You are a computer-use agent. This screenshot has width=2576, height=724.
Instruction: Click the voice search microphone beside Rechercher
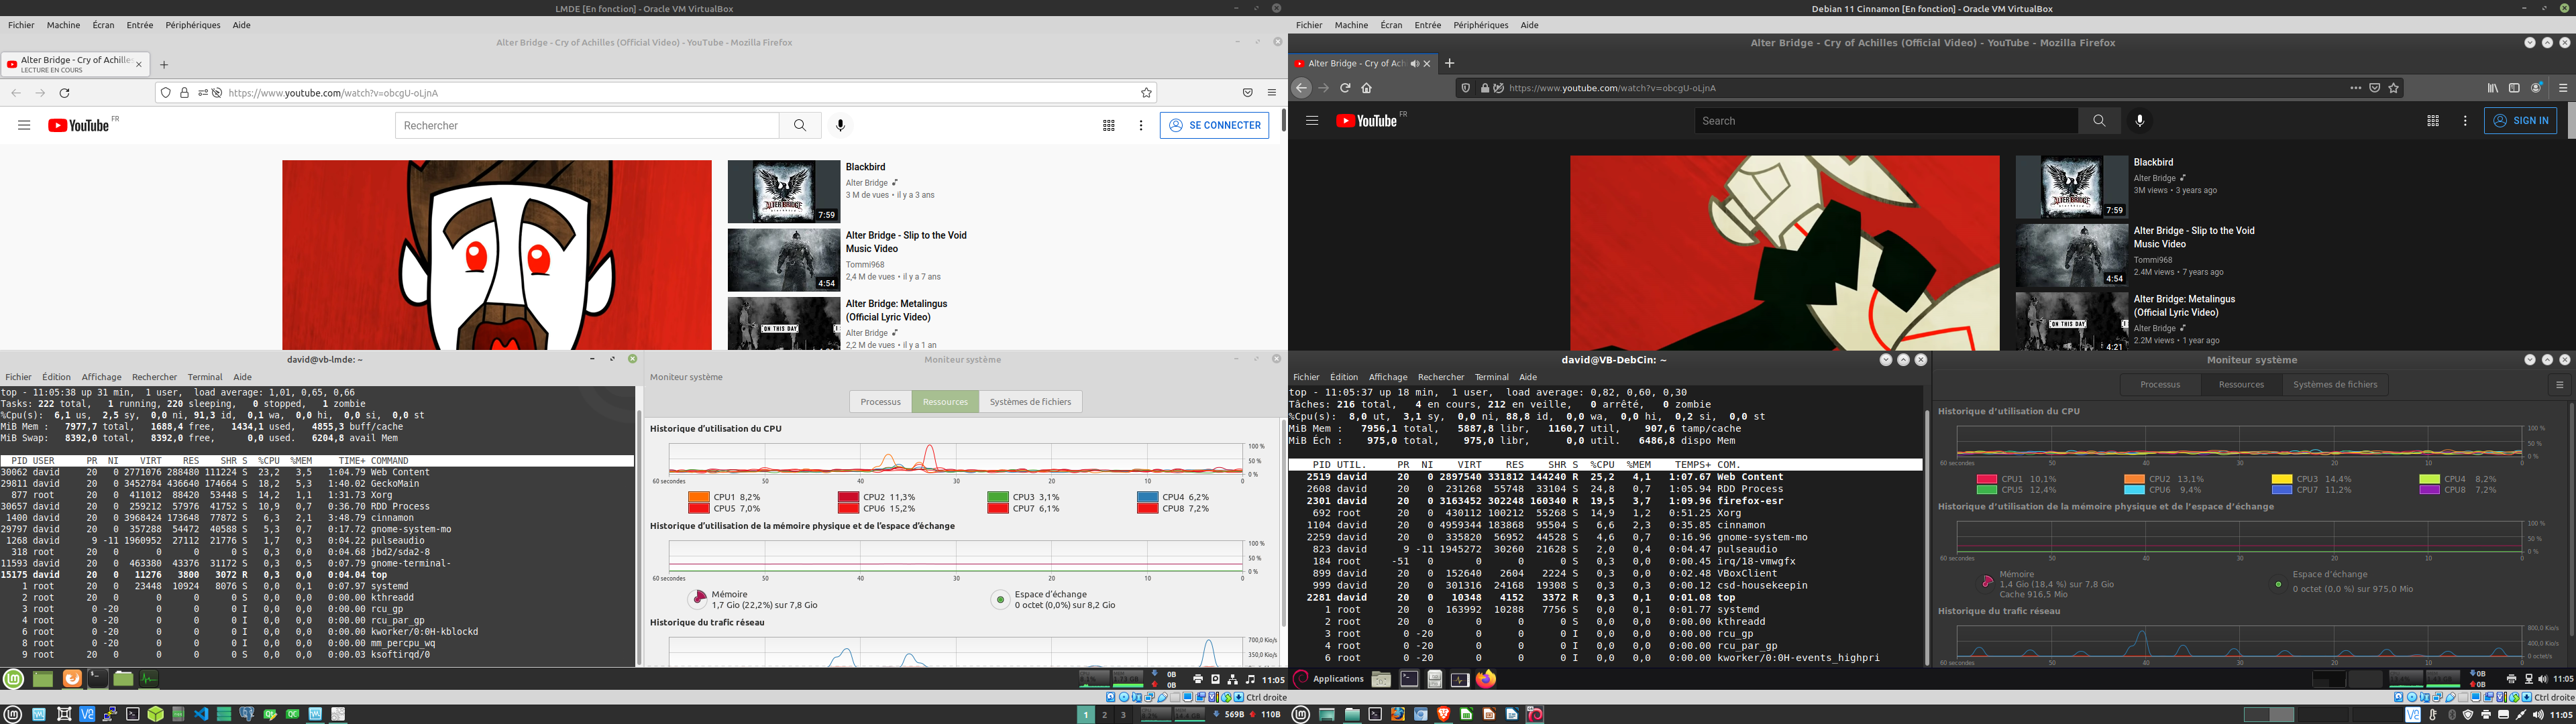click(840, 125)
